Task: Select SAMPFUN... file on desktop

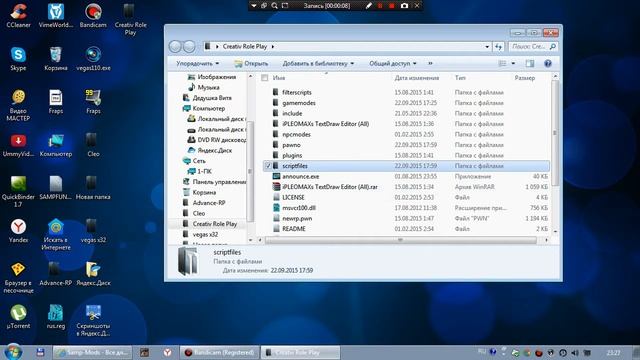Action: (x=56, y=188)
